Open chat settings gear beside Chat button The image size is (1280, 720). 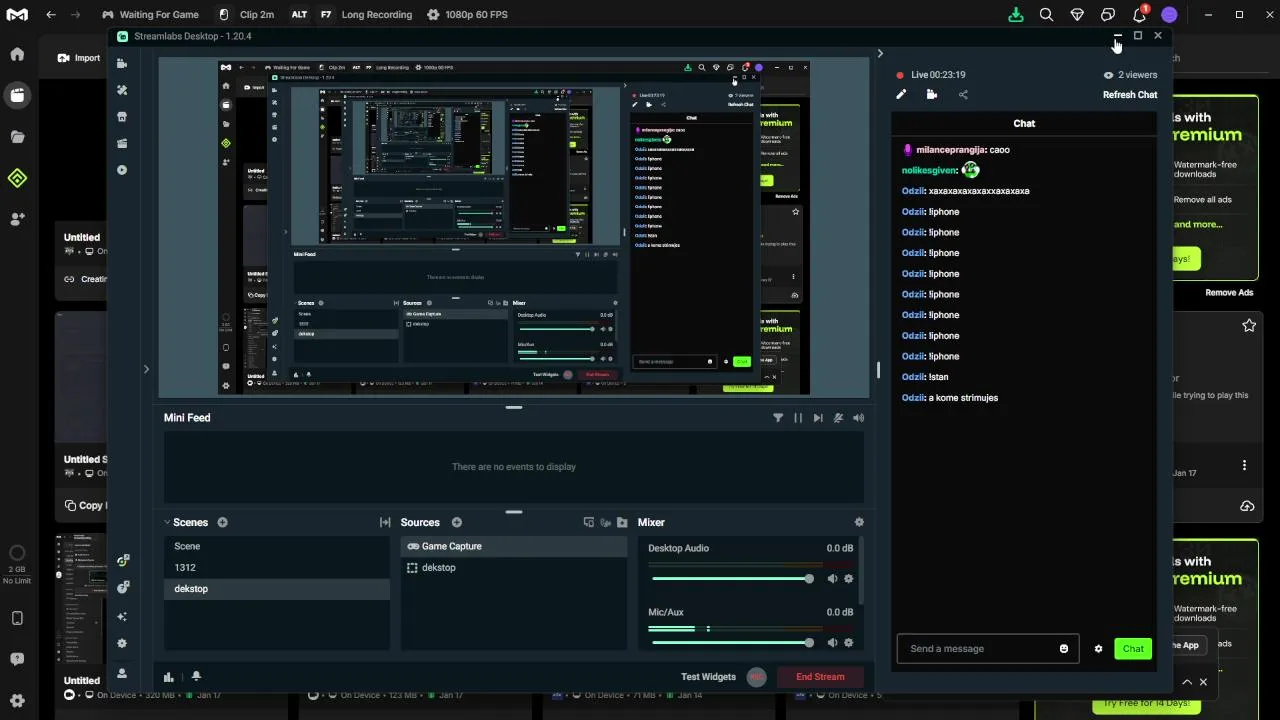point(1098,649)
